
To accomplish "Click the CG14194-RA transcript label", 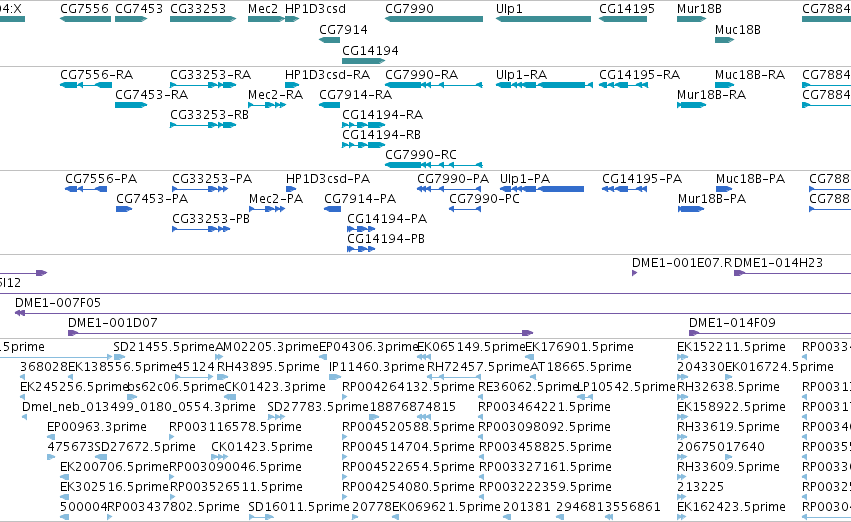I will (383, 114).
